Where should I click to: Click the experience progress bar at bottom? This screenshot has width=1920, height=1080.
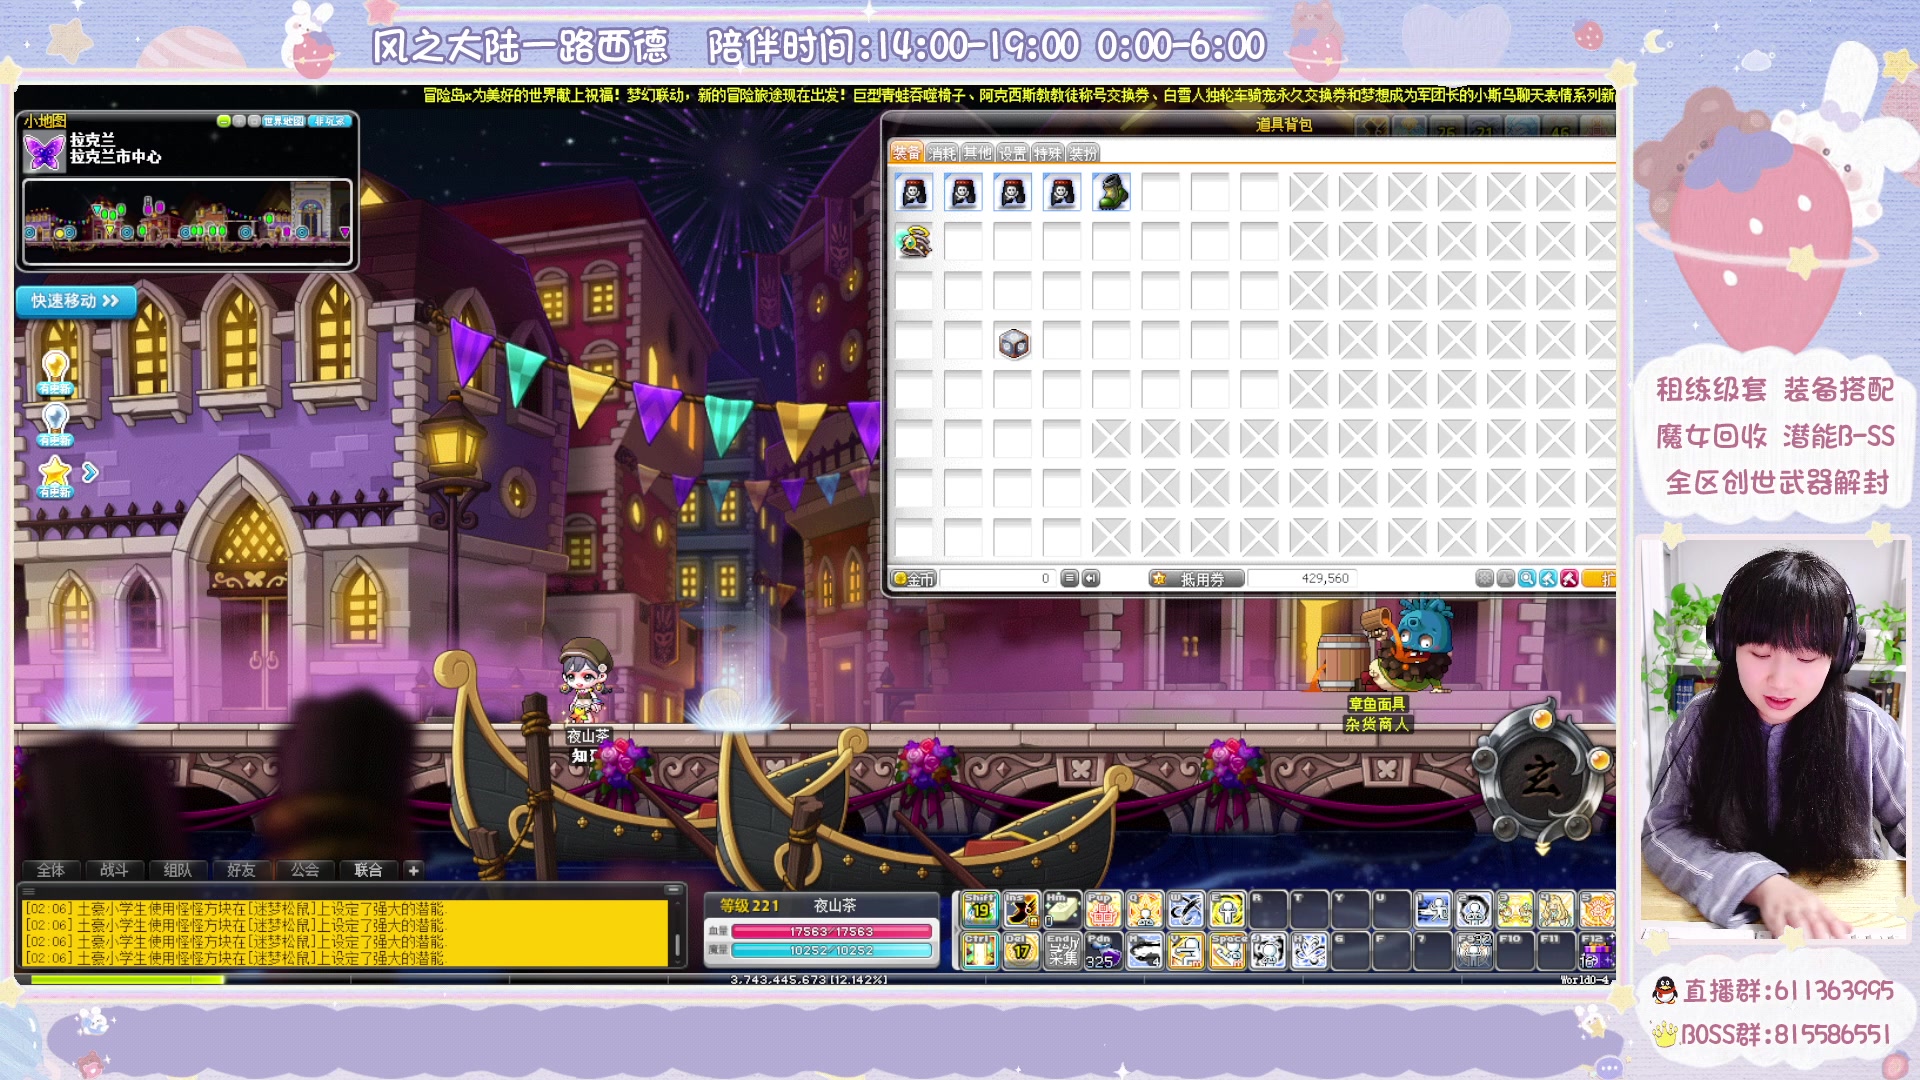pos(815,980)
